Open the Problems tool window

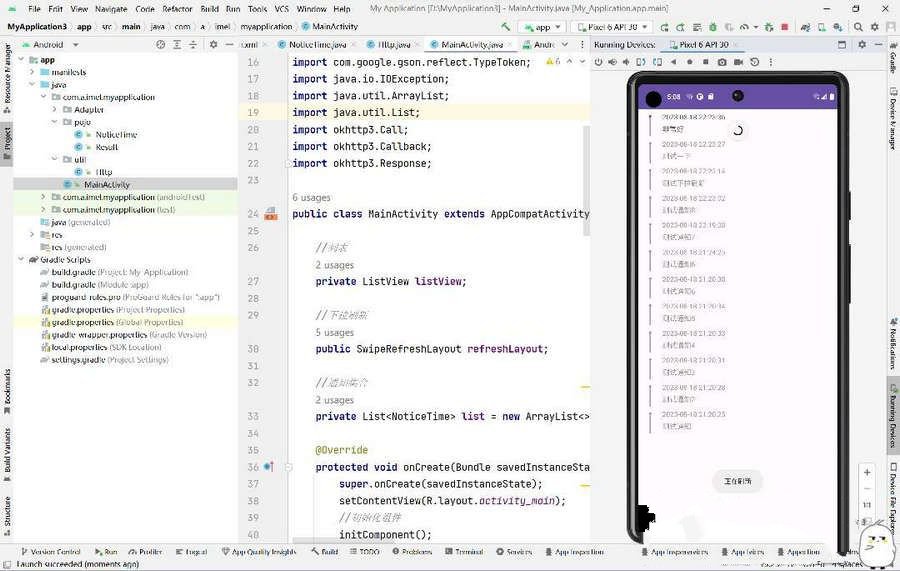[x=412, y=551]
